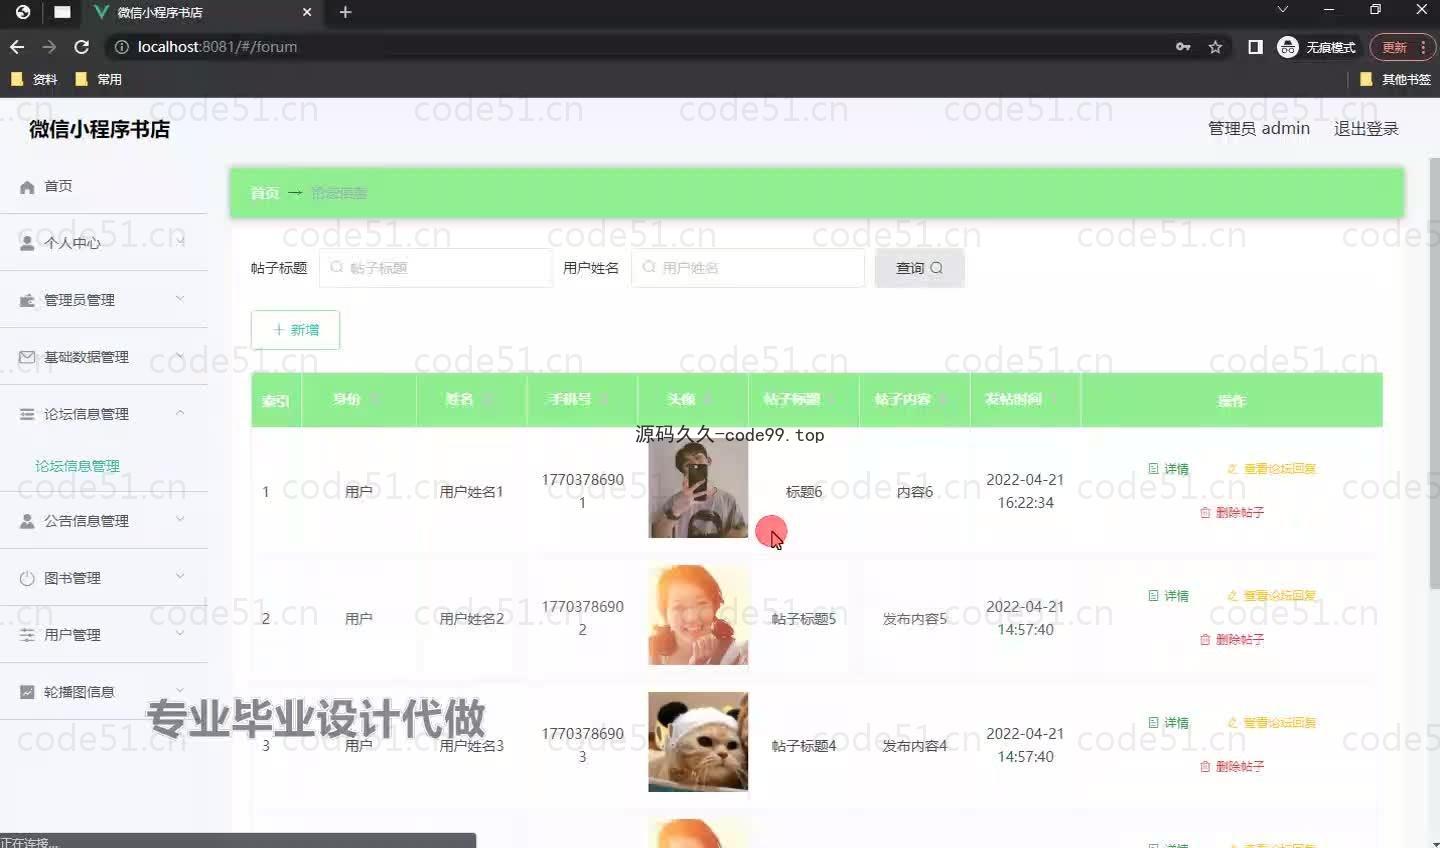
Task: Click the girl avatar thumbnail in row 2
Action: [x=698, y=615]
